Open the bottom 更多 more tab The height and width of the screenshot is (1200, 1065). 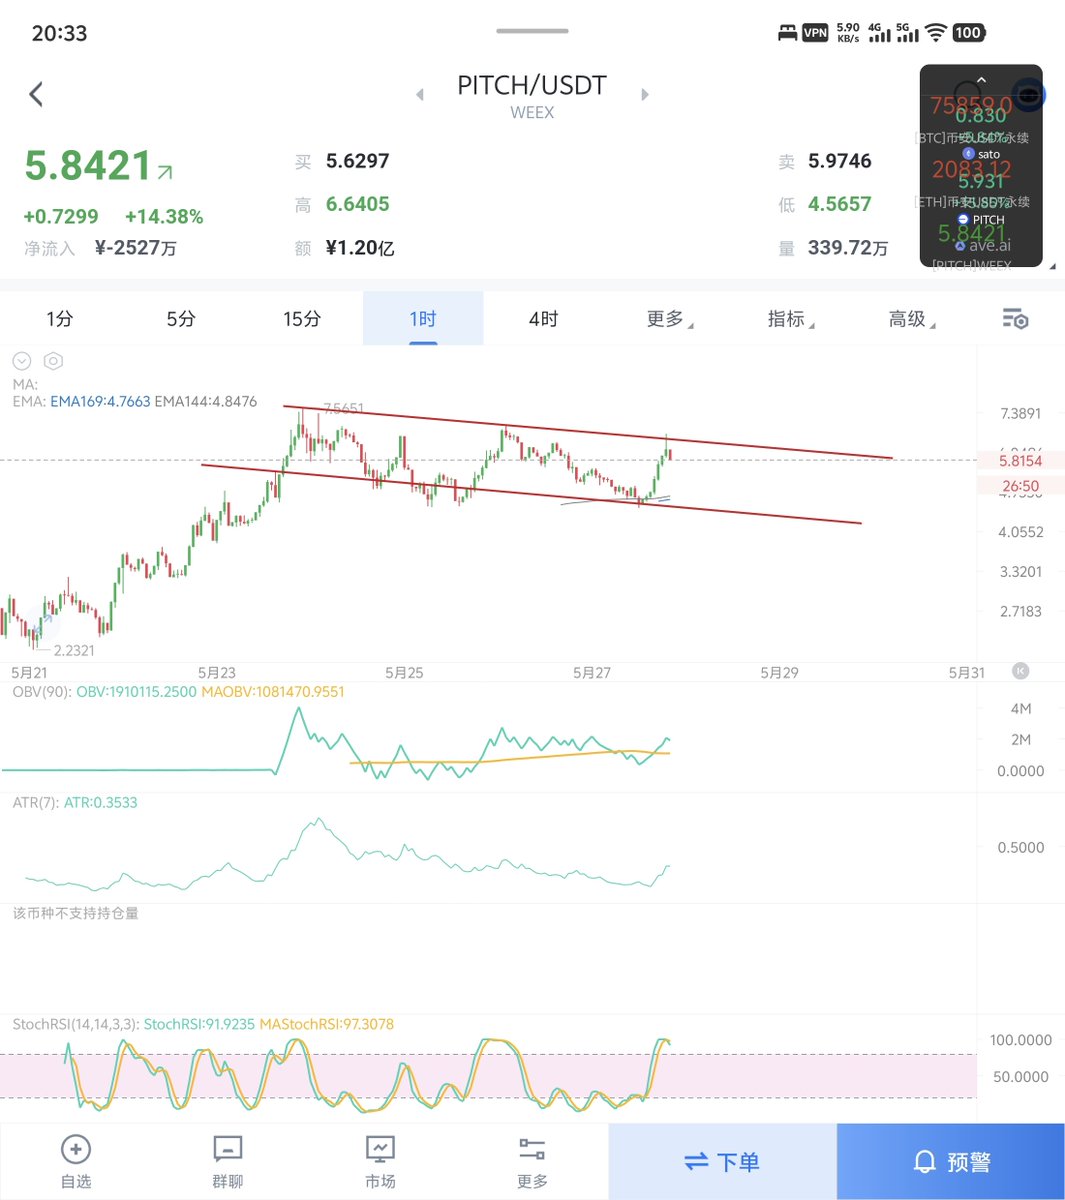[532, 1162]
